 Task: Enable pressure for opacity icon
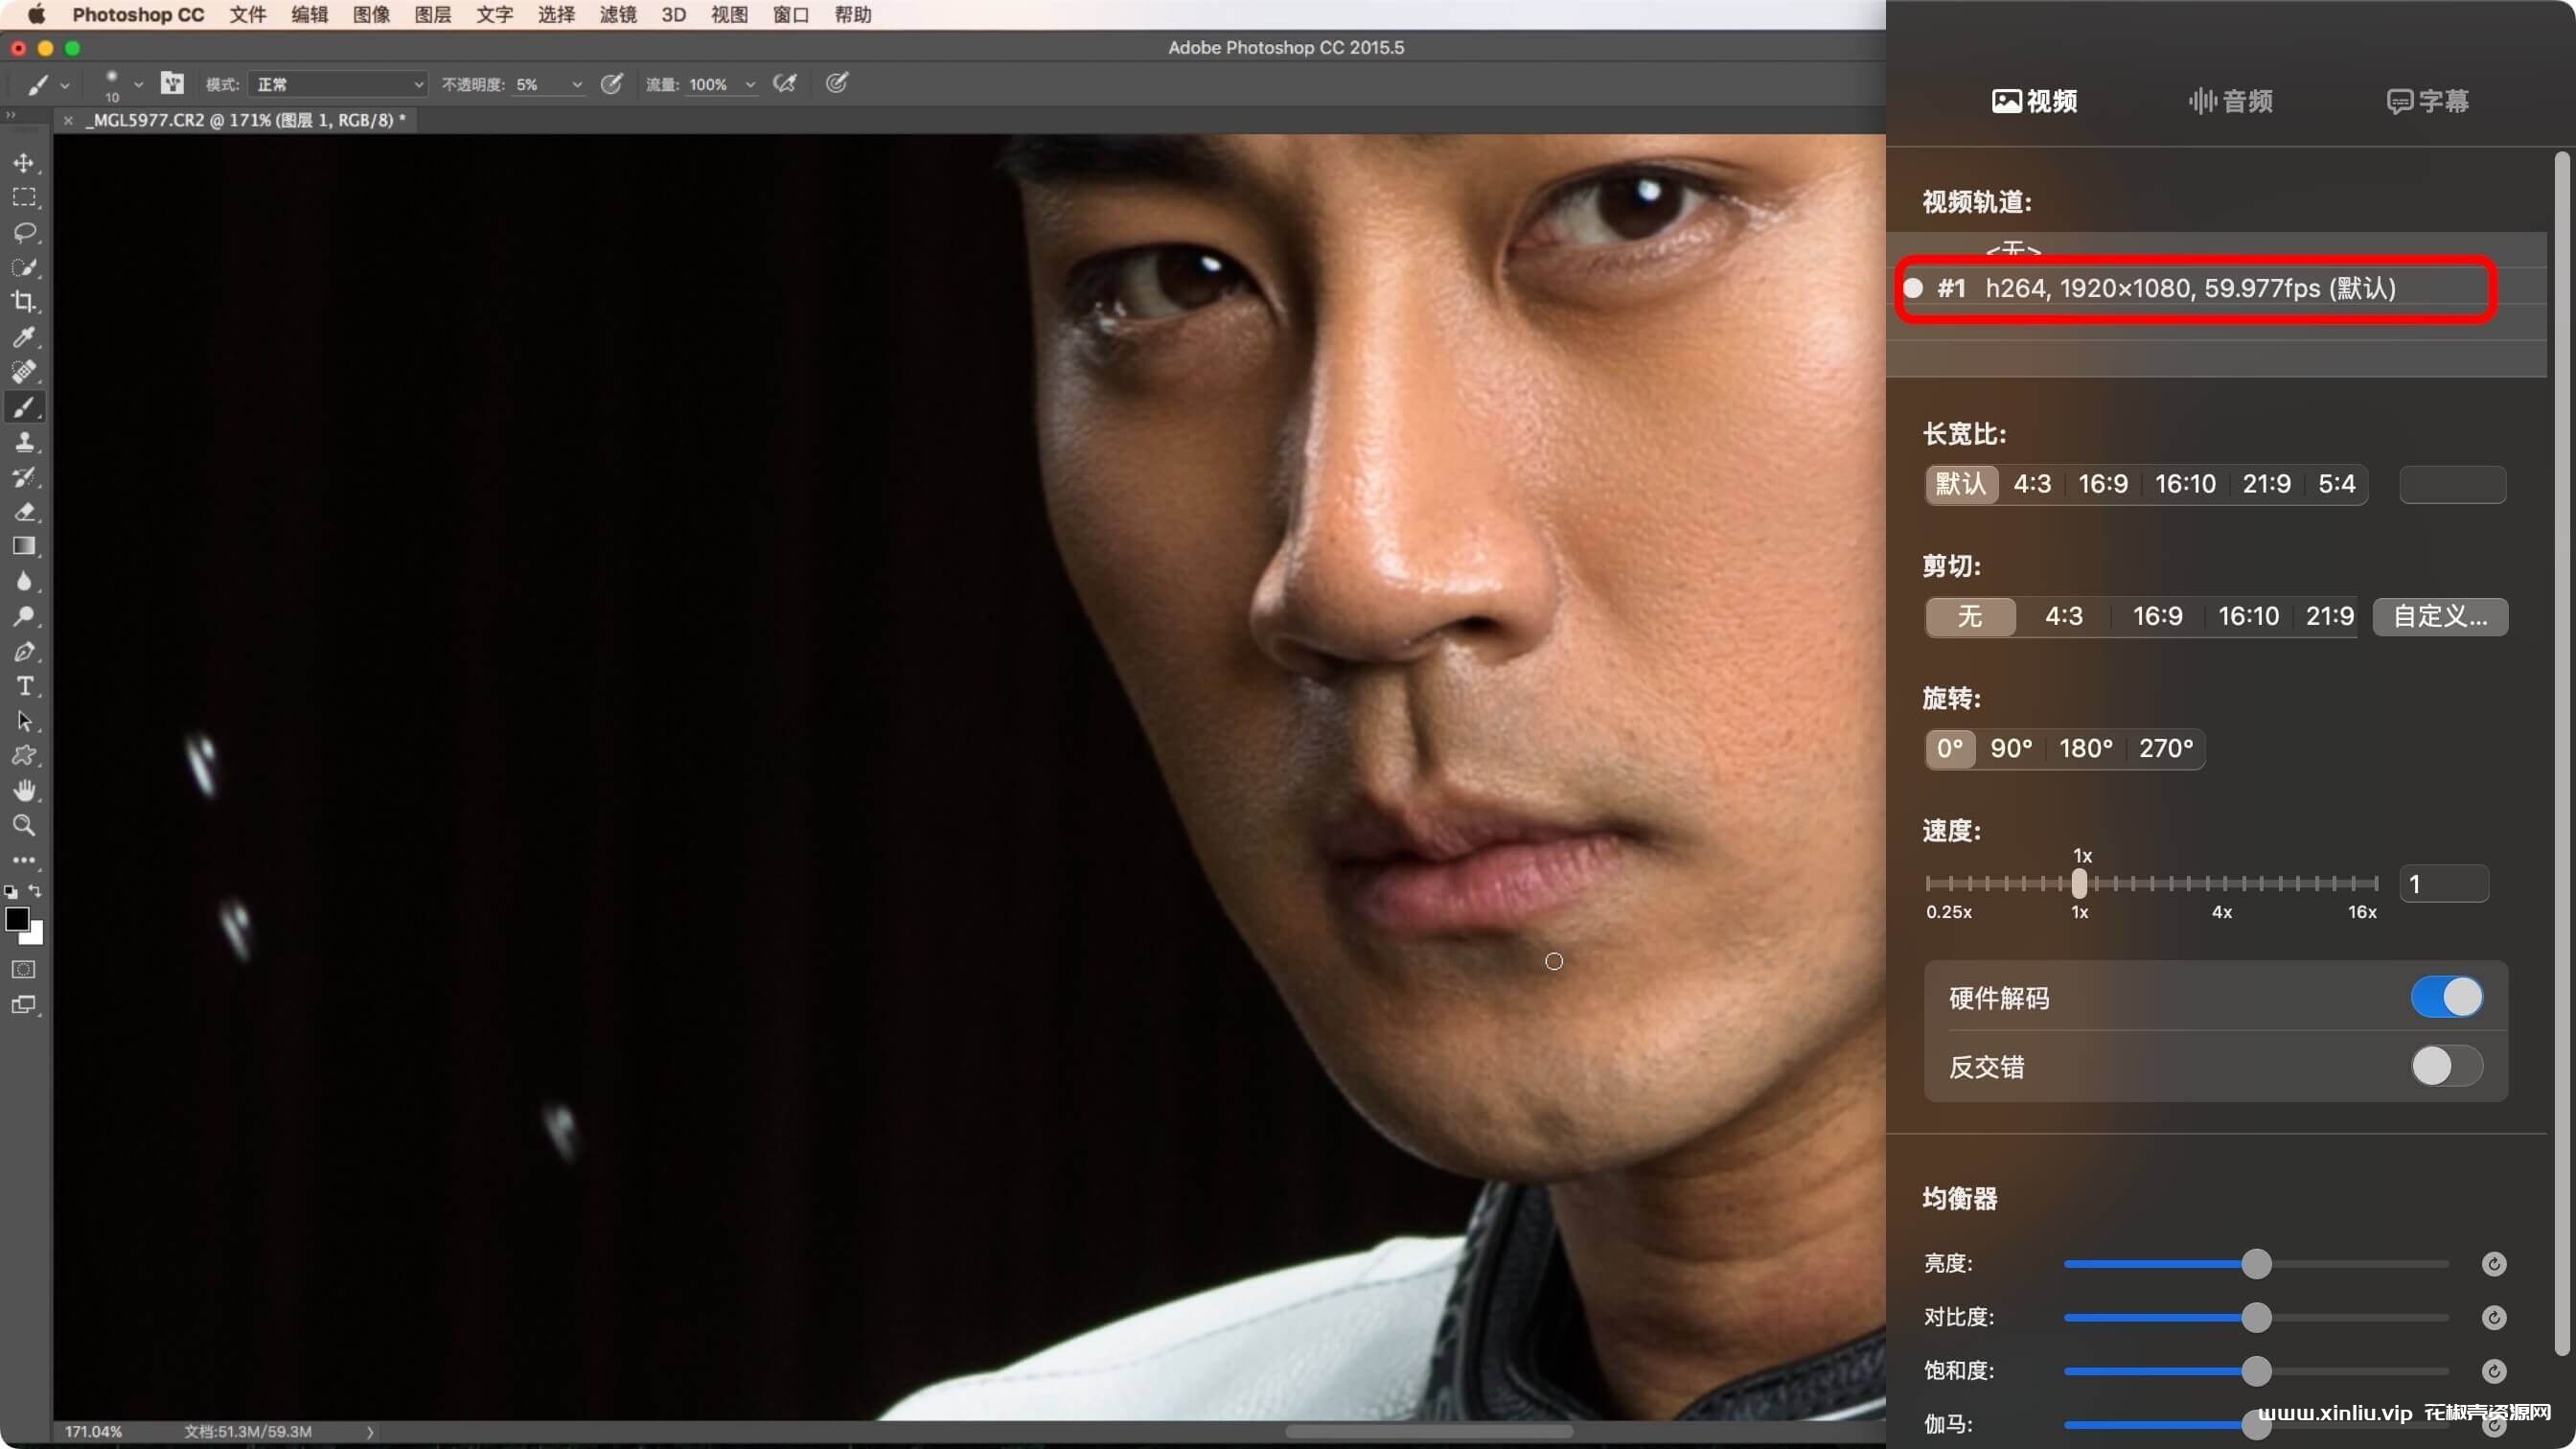(611, 84)
